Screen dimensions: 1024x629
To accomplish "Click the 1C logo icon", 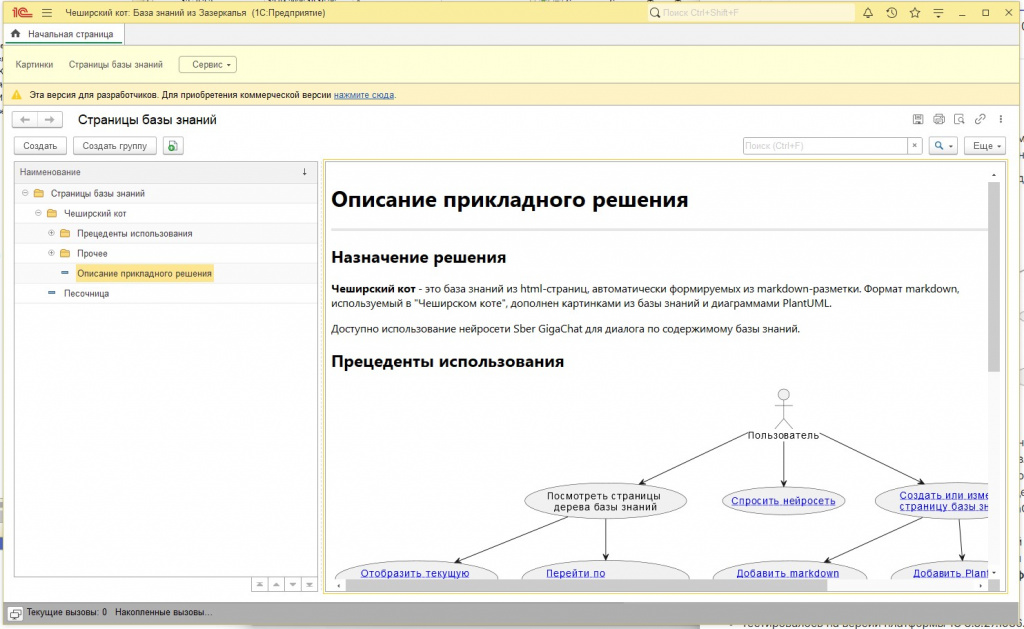I will [22, 13].
